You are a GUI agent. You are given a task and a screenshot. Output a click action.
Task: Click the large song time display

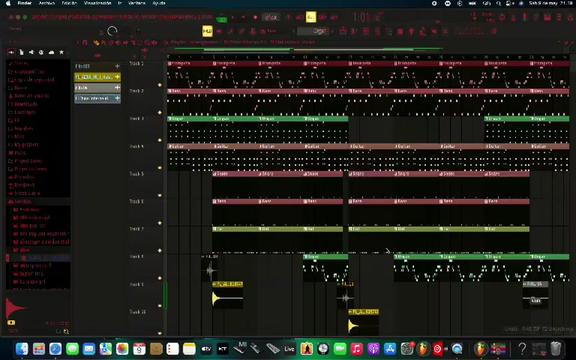[368, 17]
